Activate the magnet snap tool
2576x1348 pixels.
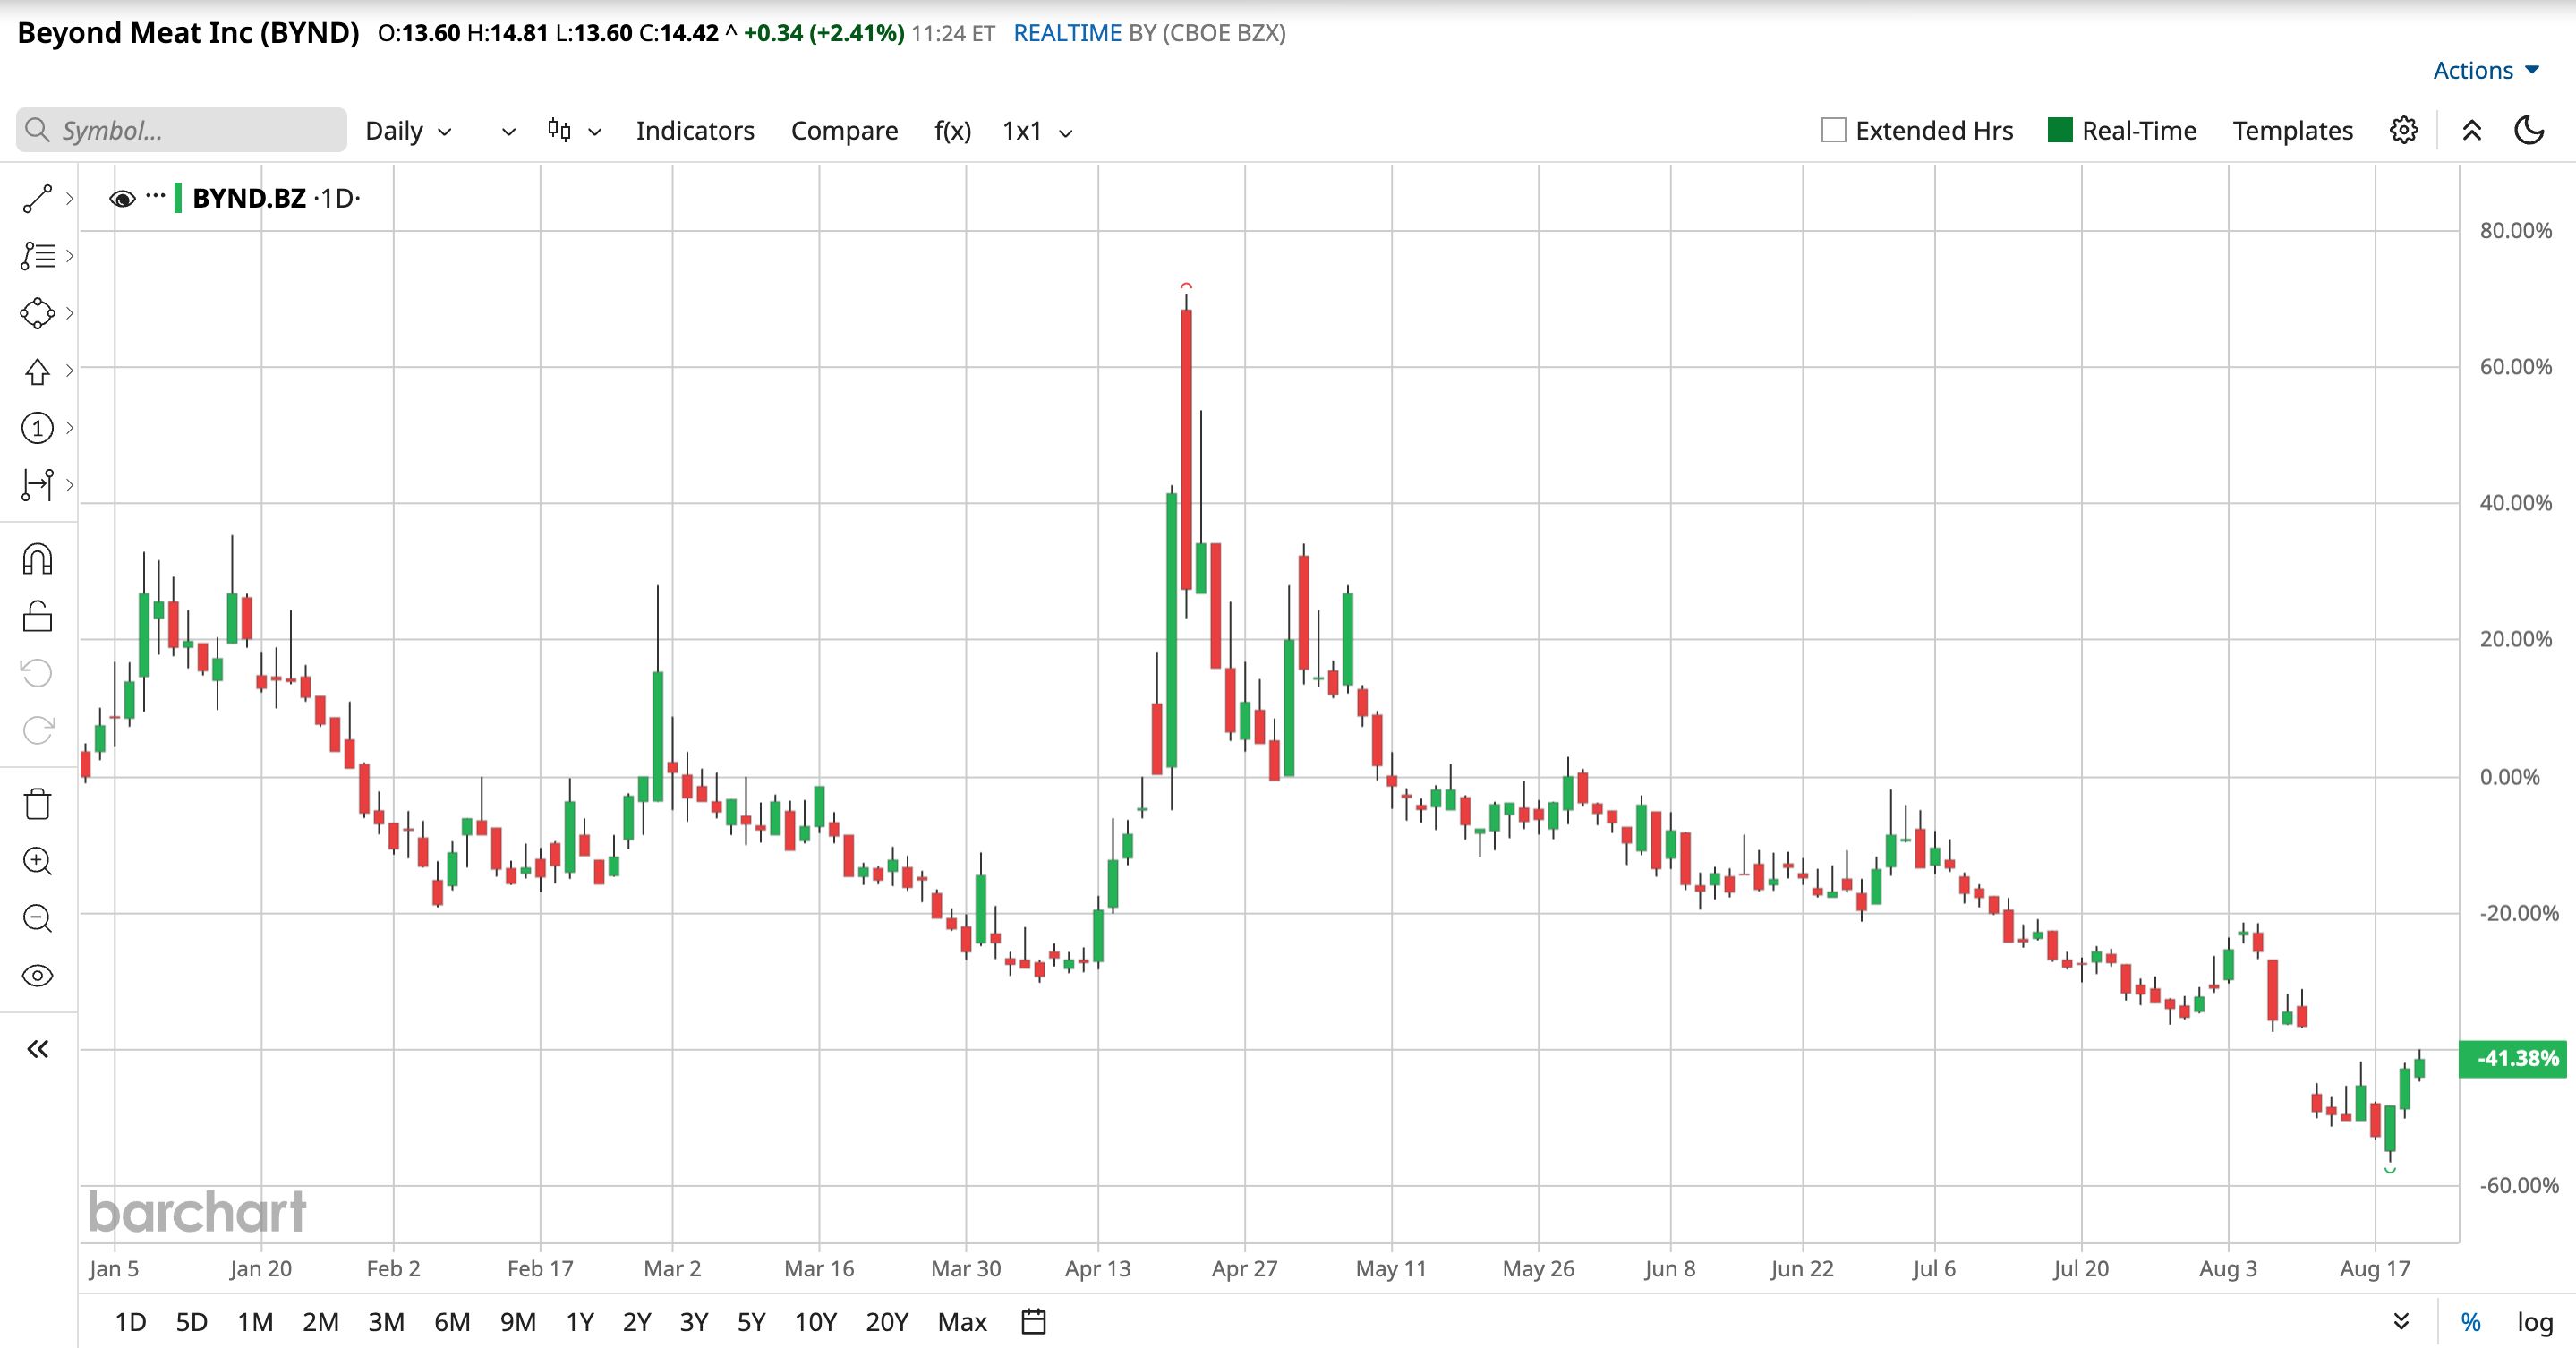pos(37,559)
